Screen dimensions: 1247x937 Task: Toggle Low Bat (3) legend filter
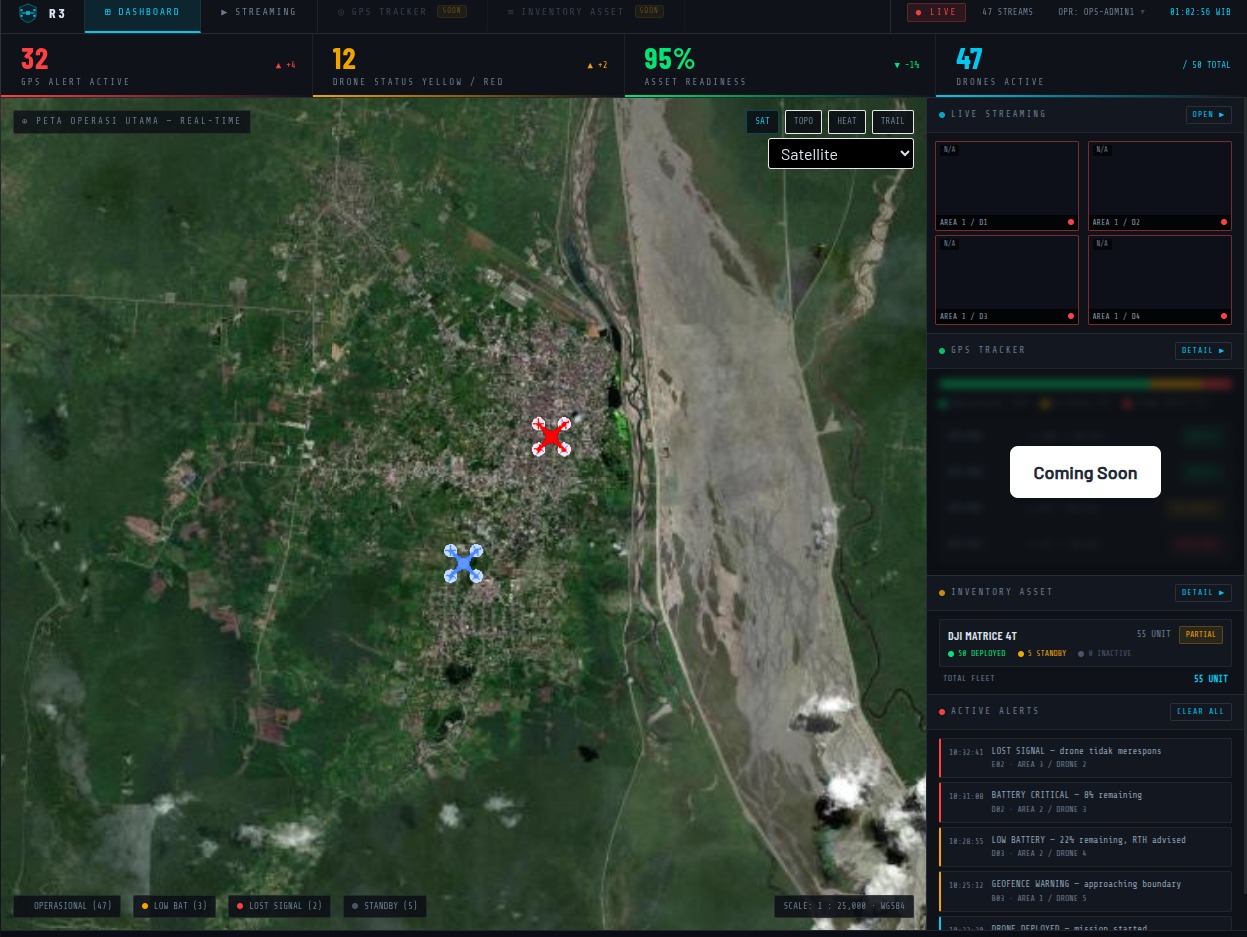click(x=174, y=906)
